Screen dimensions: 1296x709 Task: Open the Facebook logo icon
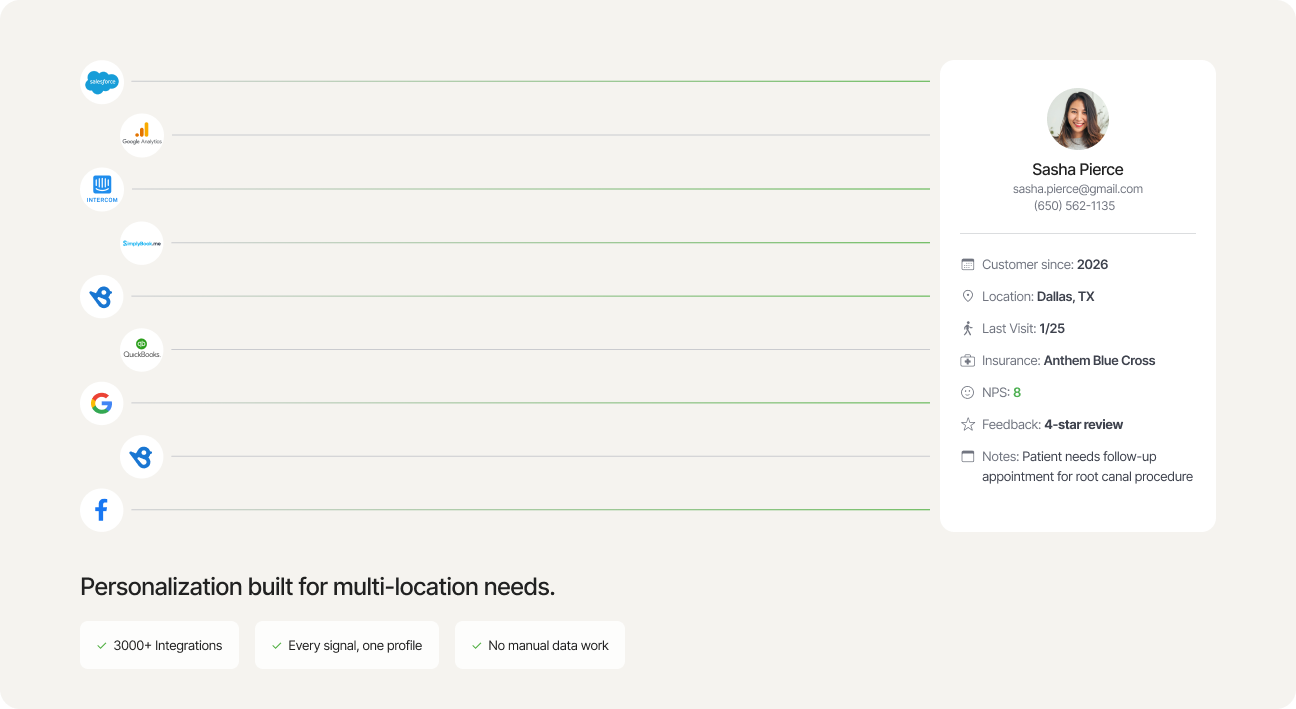pyautogui.click(x=102, y=510)
